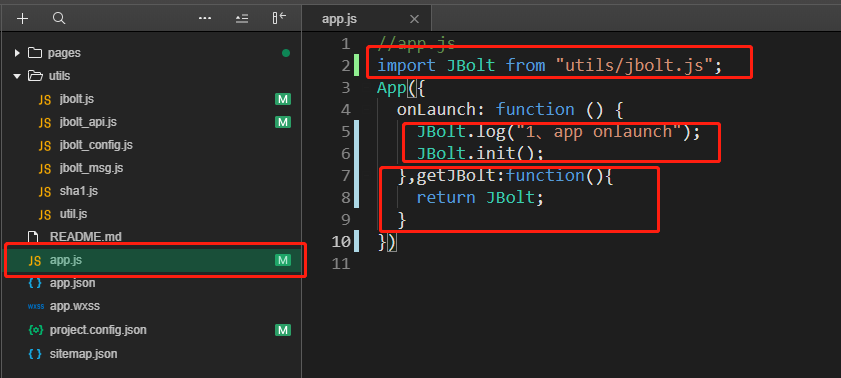The height and width of the screenshot is (378, 841).
Task: Open README.md file
Action: pos(86,236)
